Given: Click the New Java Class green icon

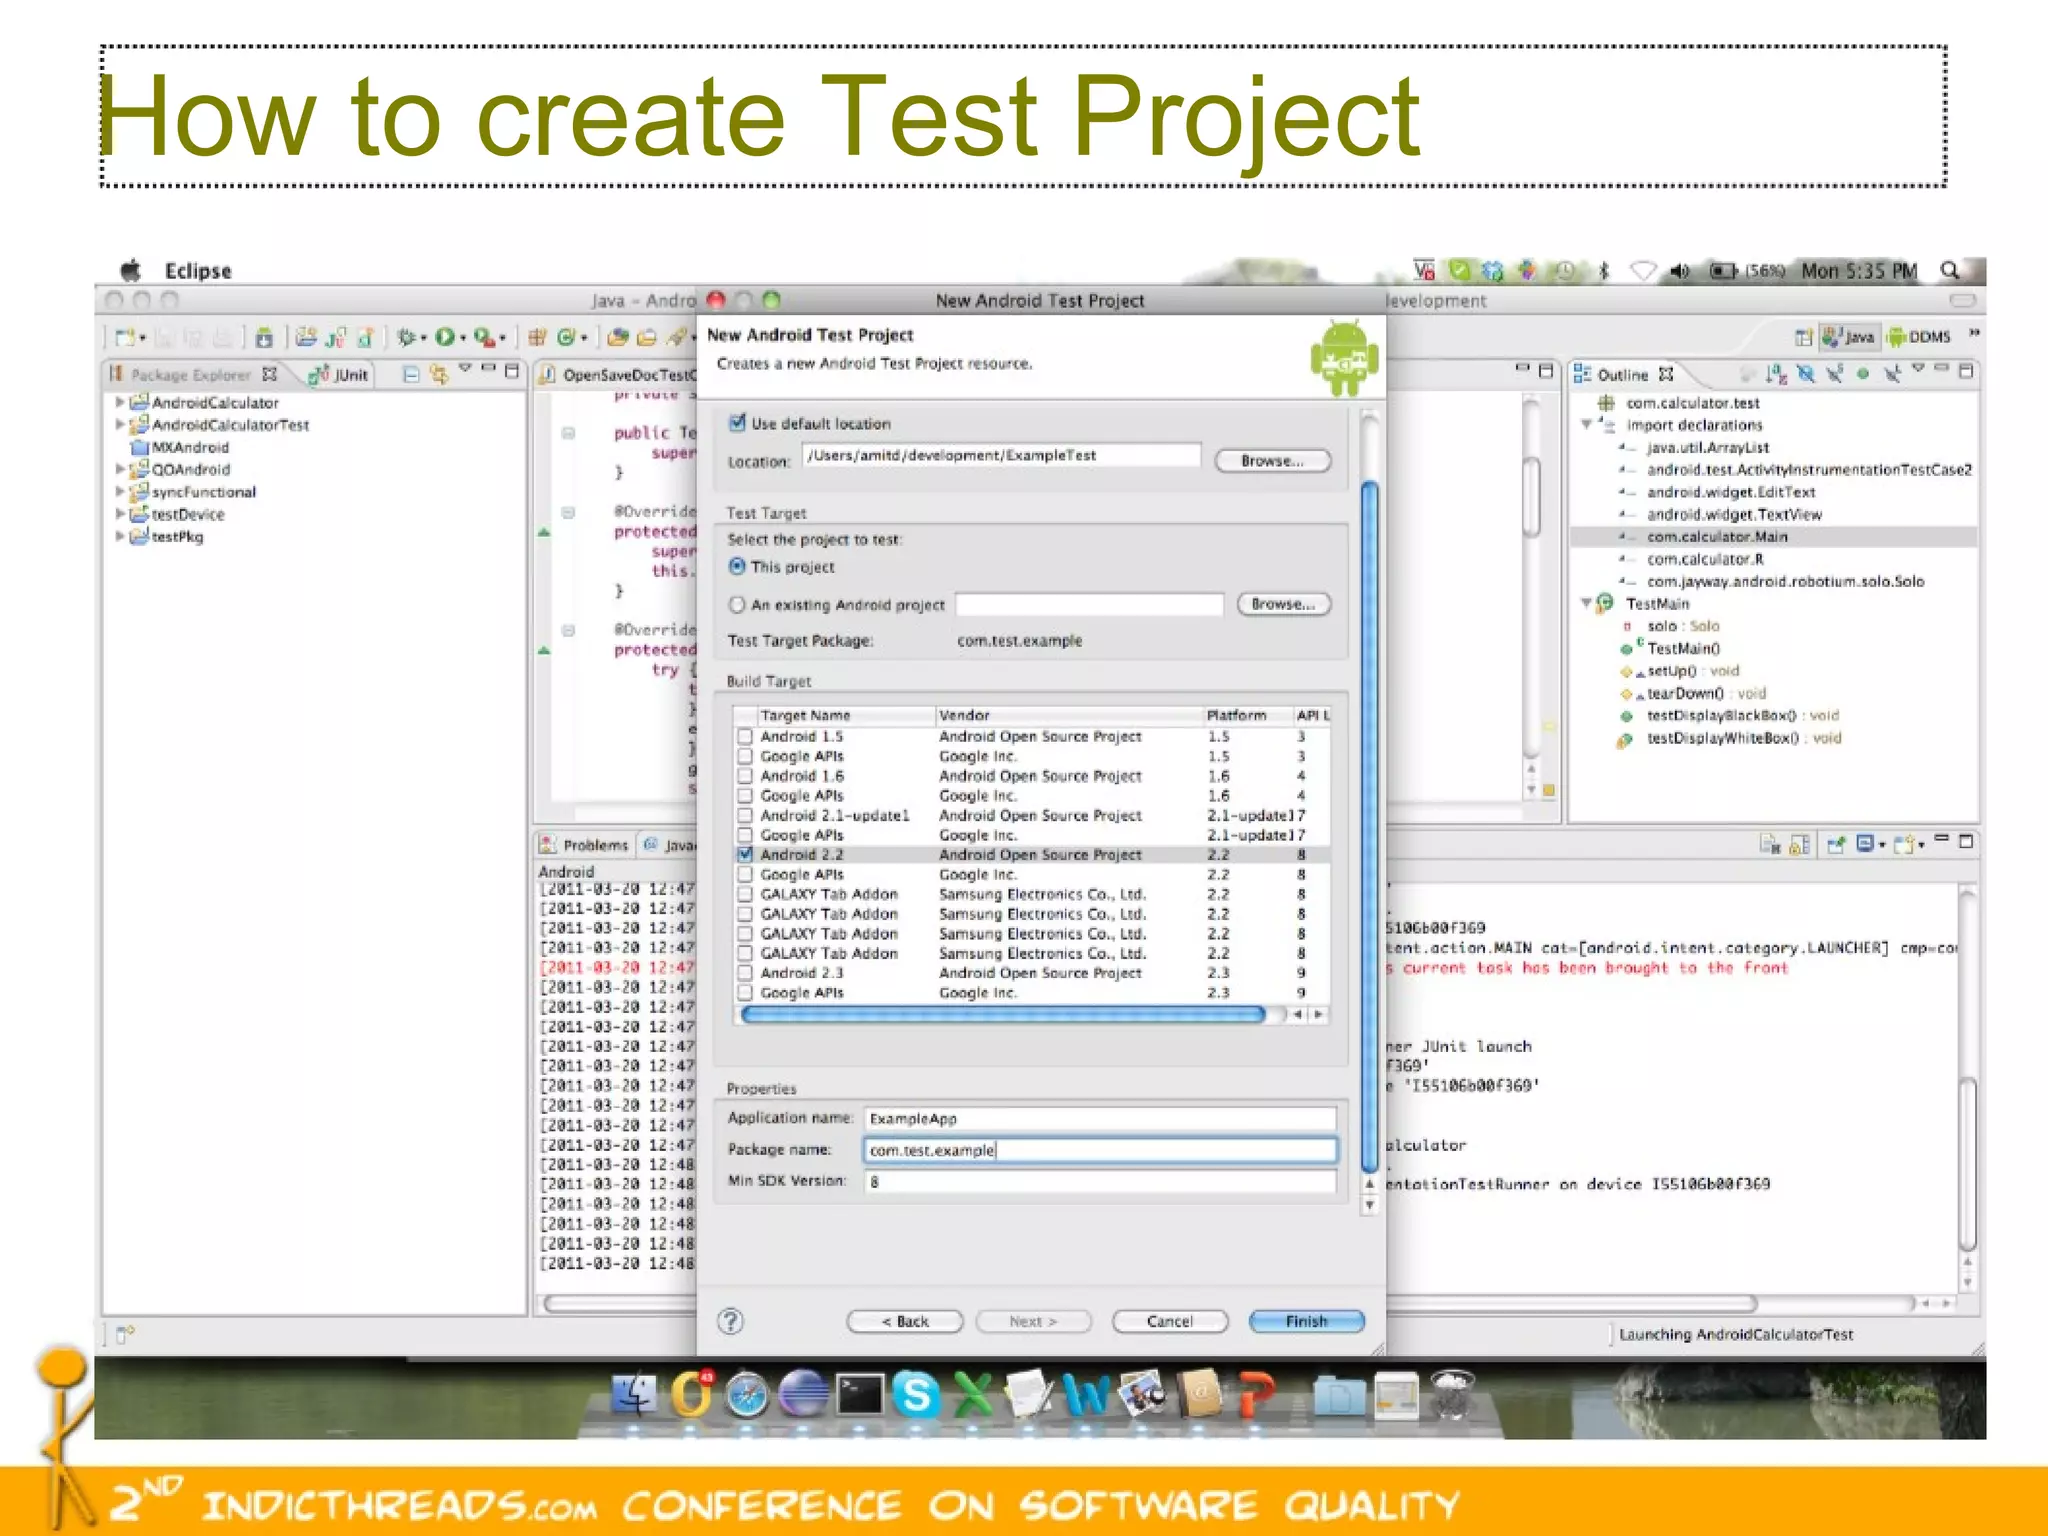Looking at the screenshot, I should tap(566, 338).
